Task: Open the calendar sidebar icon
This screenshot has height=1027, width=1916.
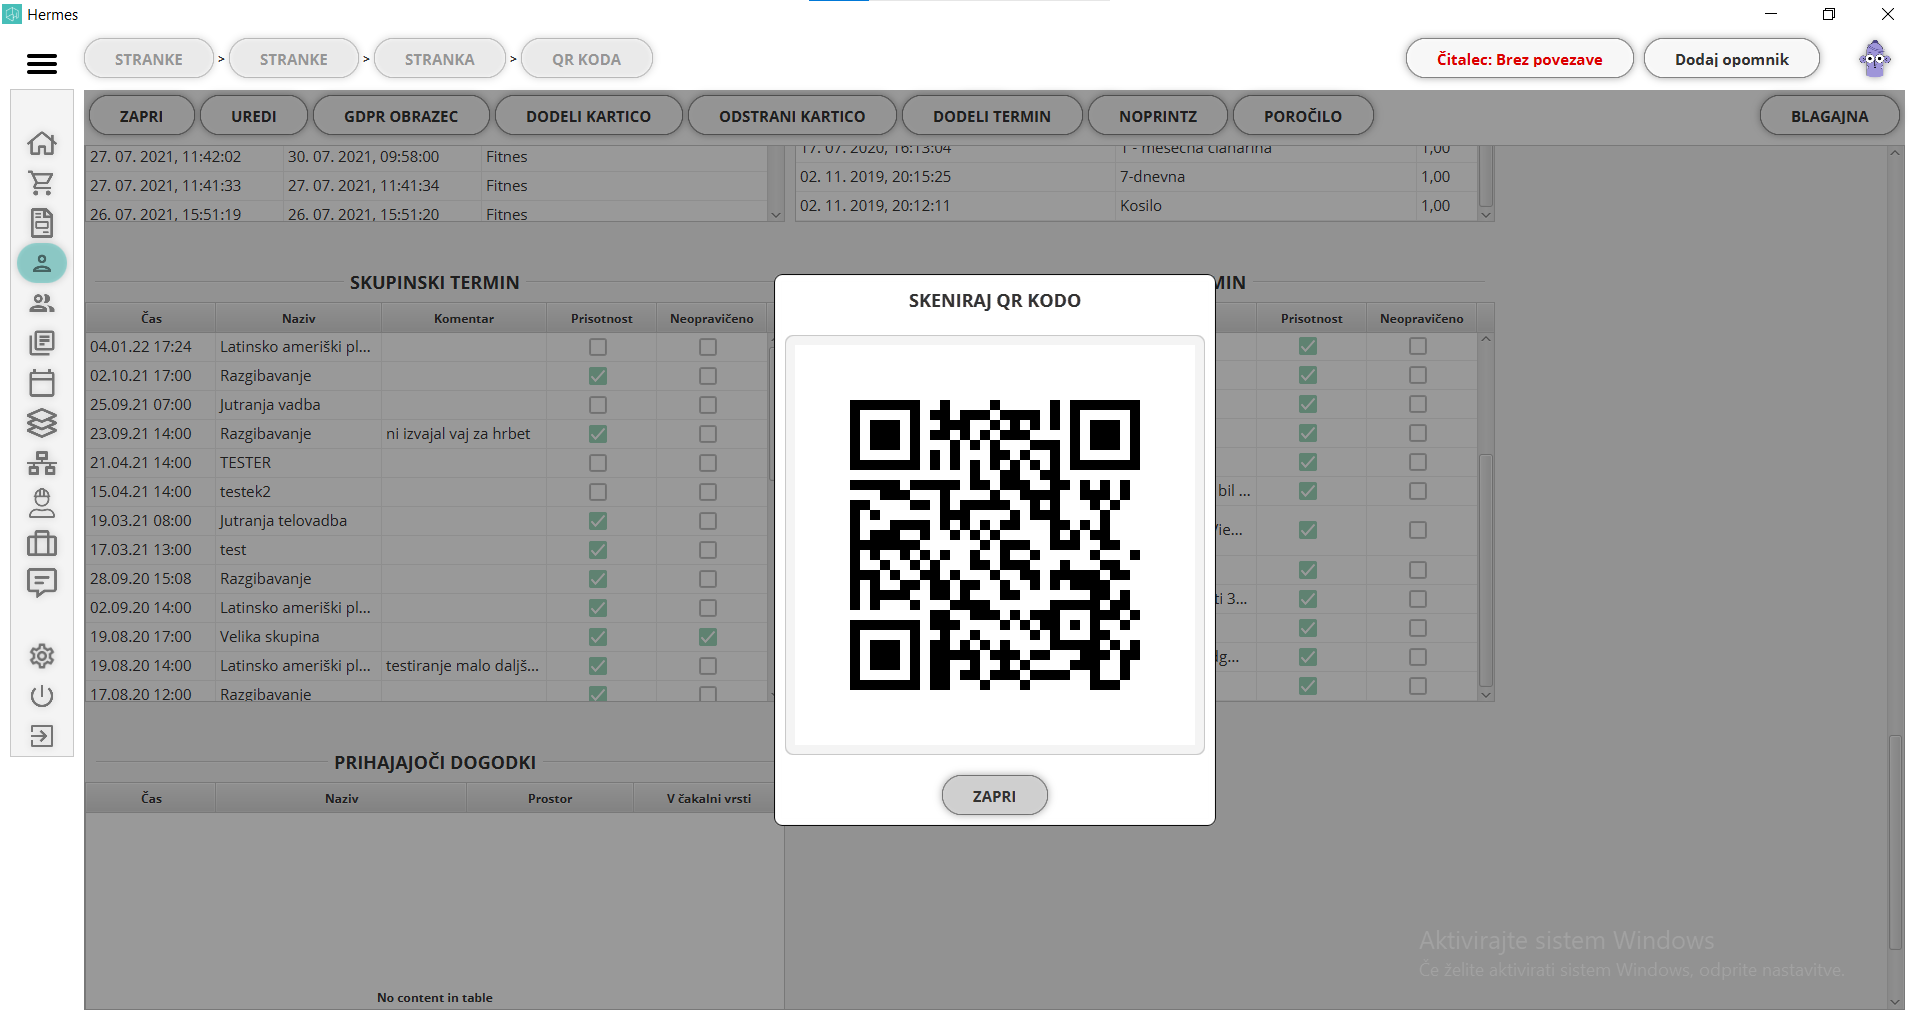Action: (42, 383)
